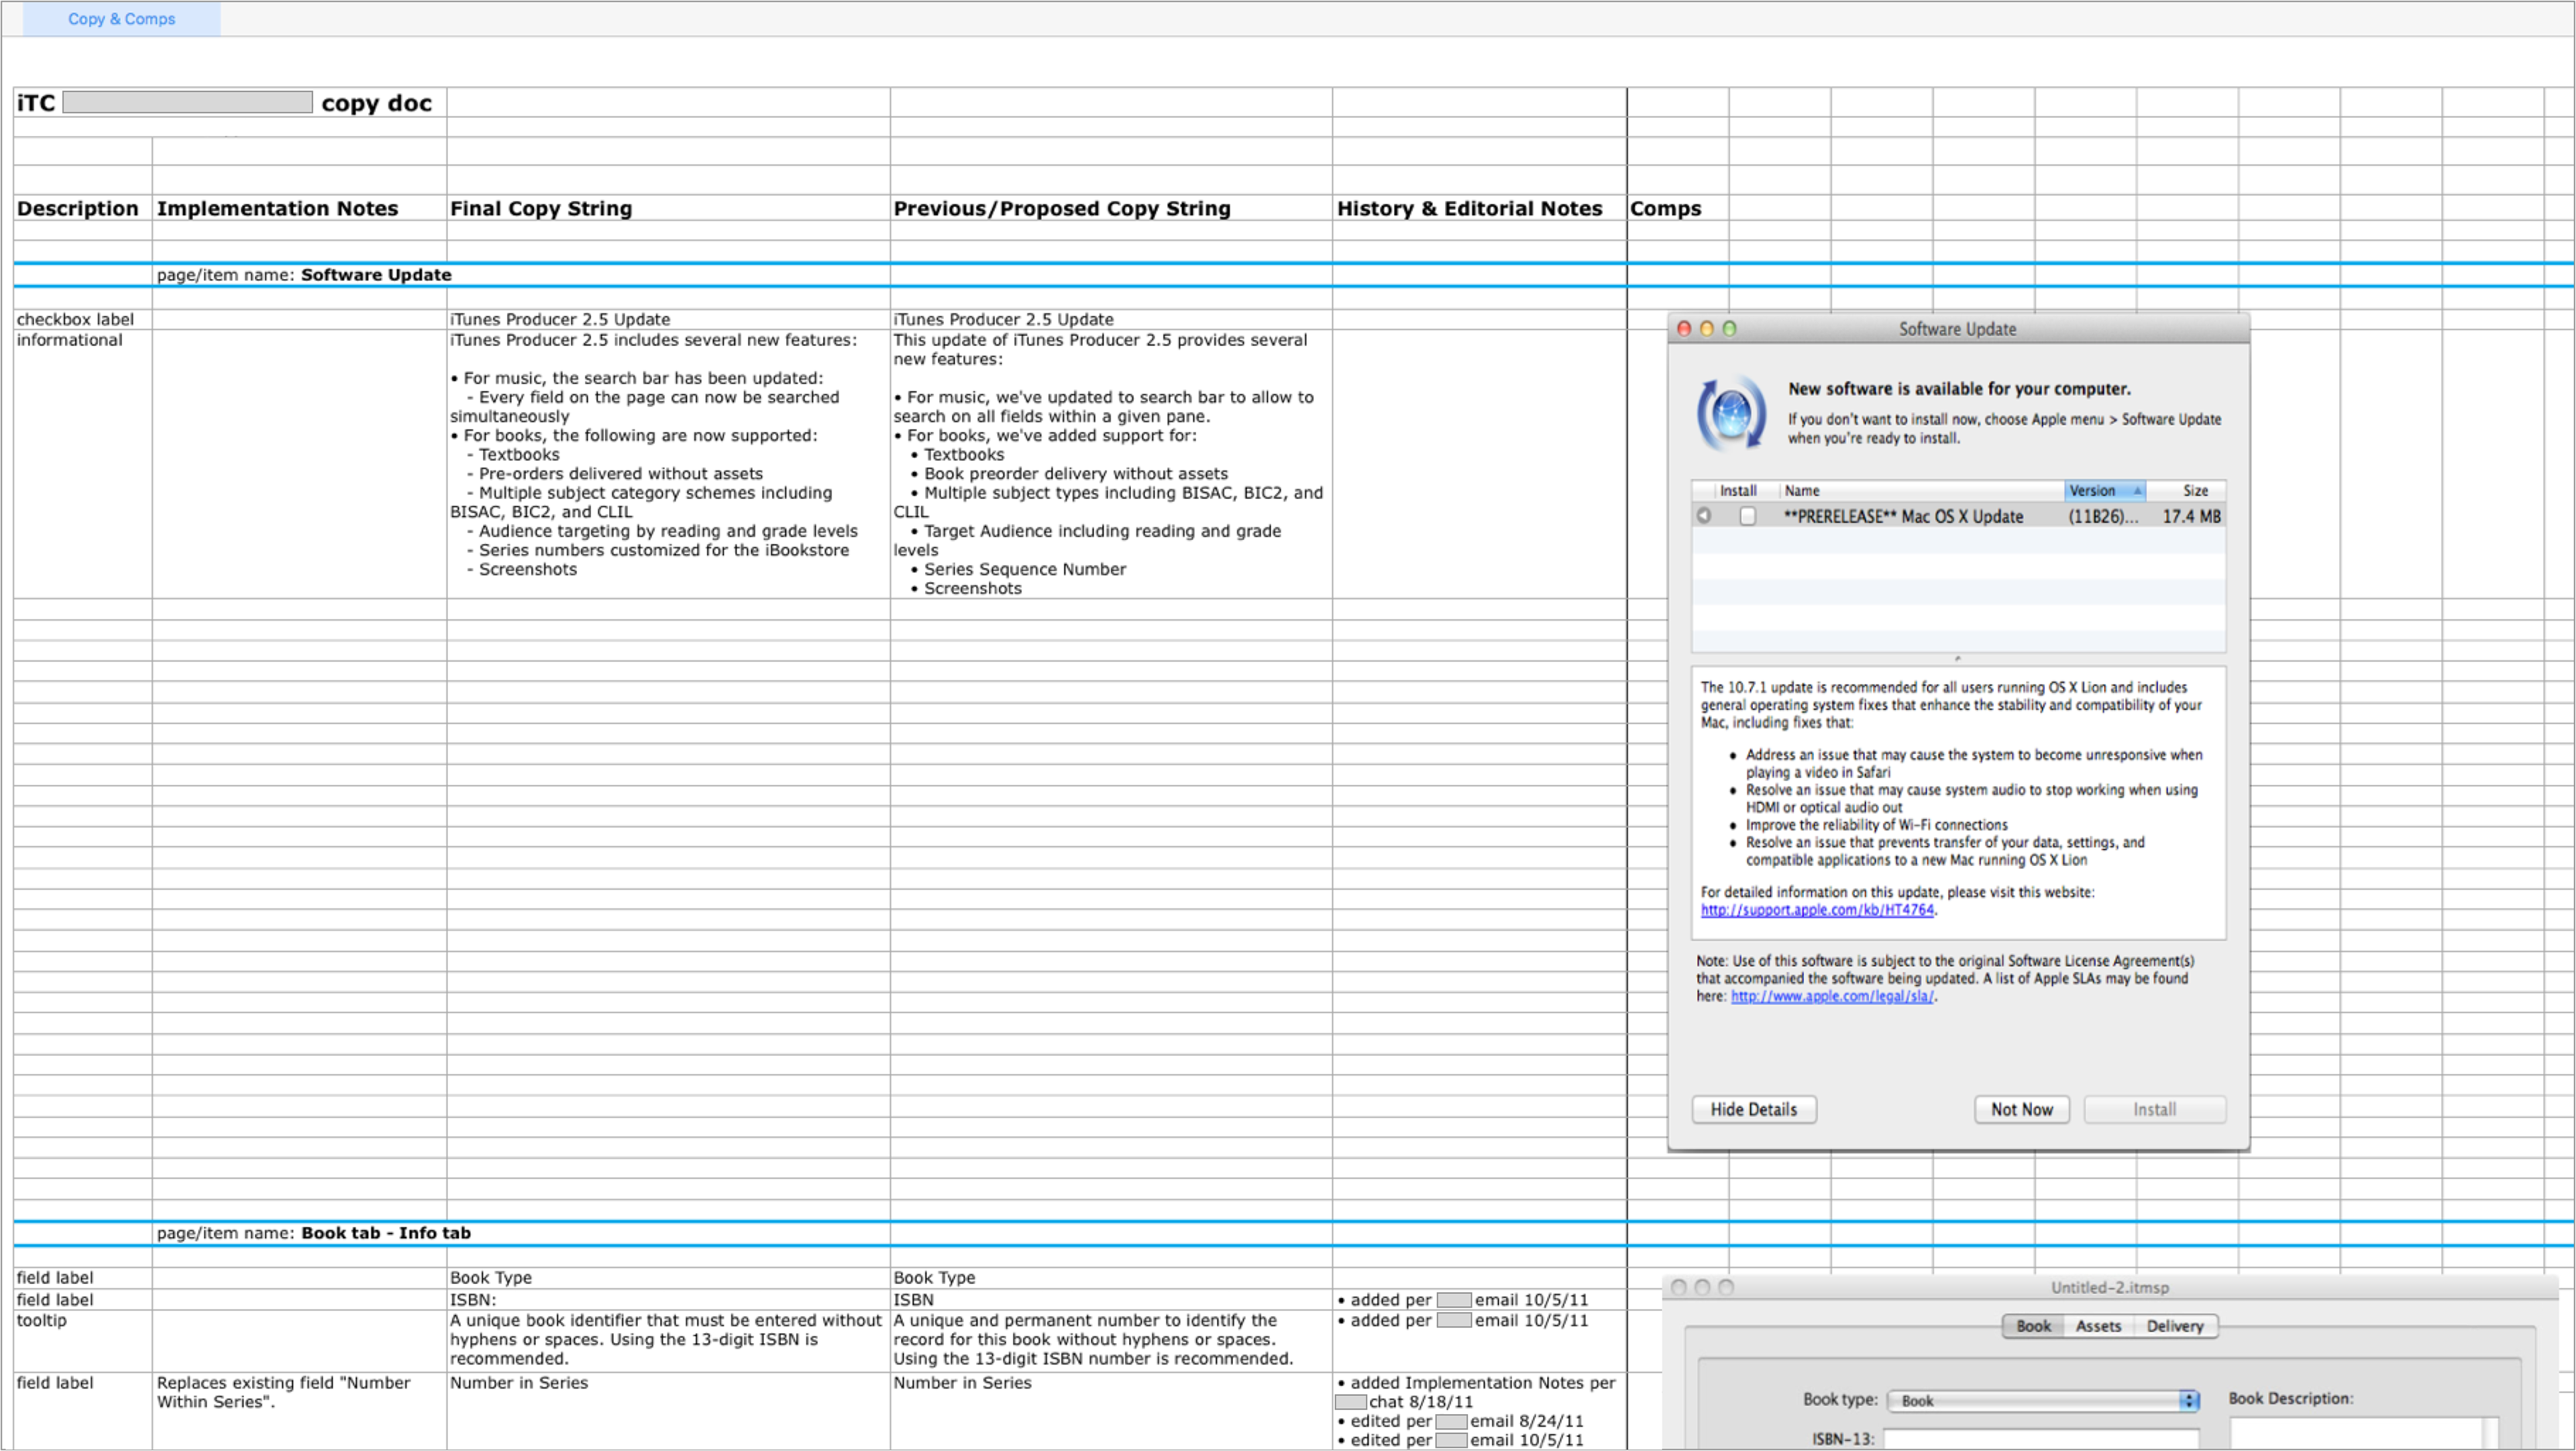Click the Size column header
2576x1451 pixels.
pyautogui.click(x=2186, y=491)
